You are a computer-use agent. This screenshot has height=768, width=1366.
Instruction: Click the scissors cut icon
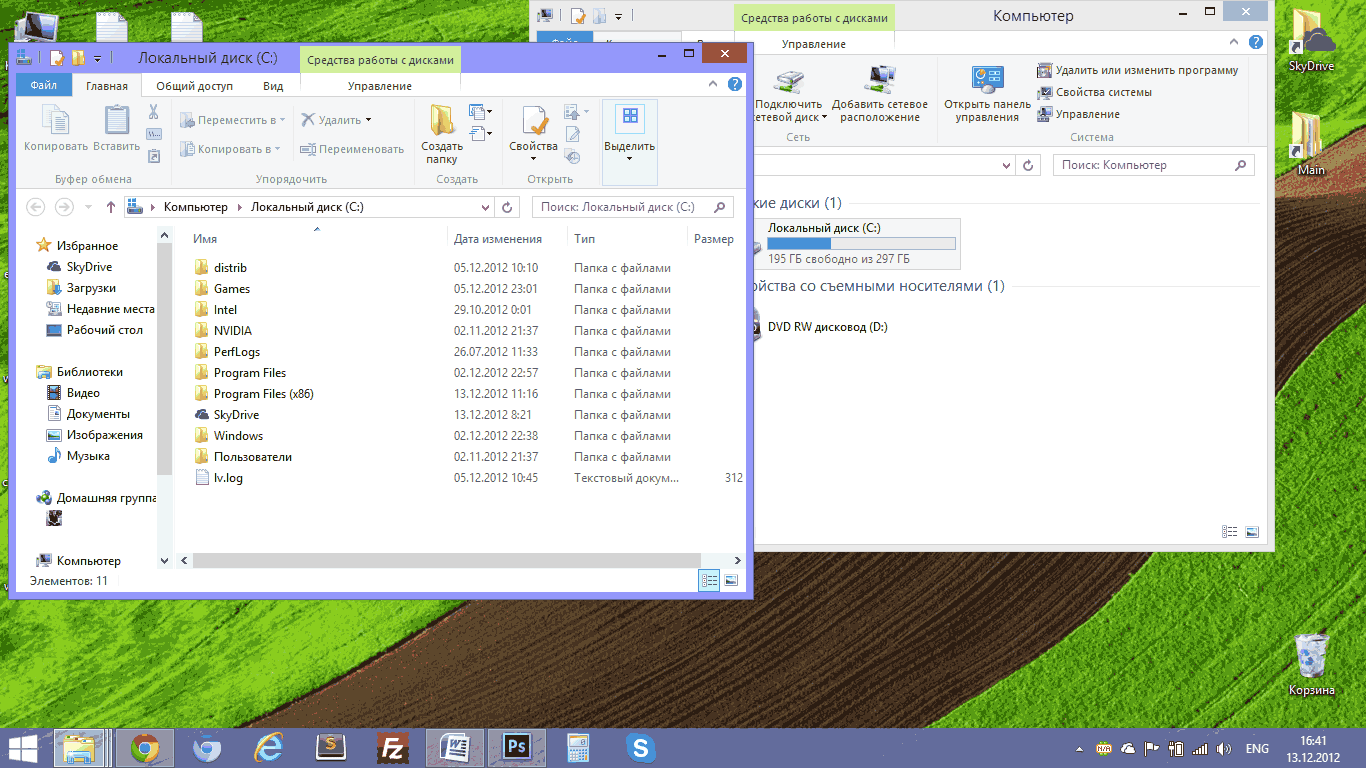point(154,112)
